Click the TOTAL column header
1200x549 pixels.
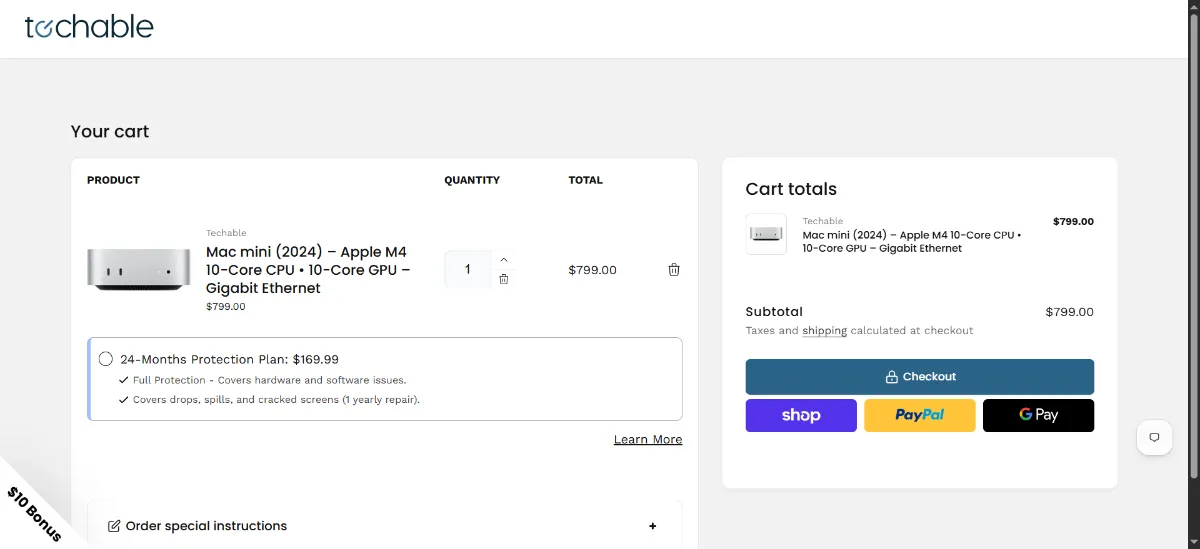pos(586,181)
